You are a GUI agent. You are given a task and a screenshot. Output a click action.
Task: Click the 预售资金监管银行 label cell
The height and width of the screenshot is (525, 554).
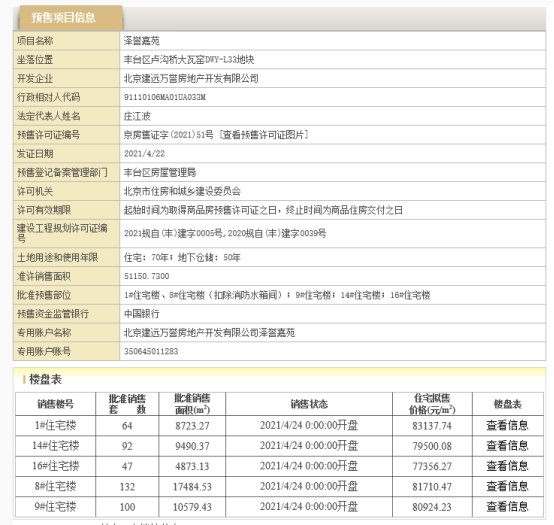click(66, 314)
